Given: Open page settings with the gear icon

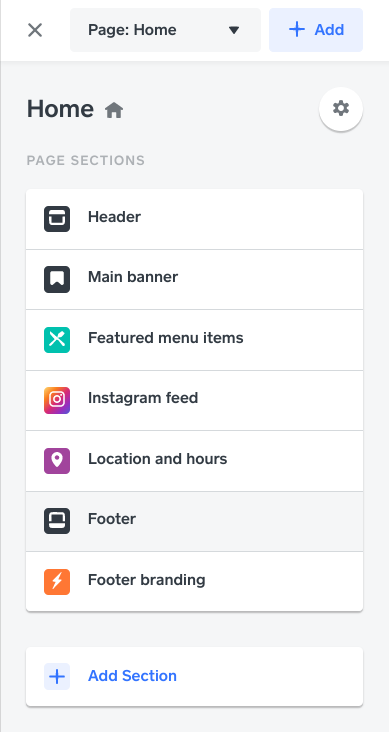Looking at the screenshot, I should [x=341, y=109].
